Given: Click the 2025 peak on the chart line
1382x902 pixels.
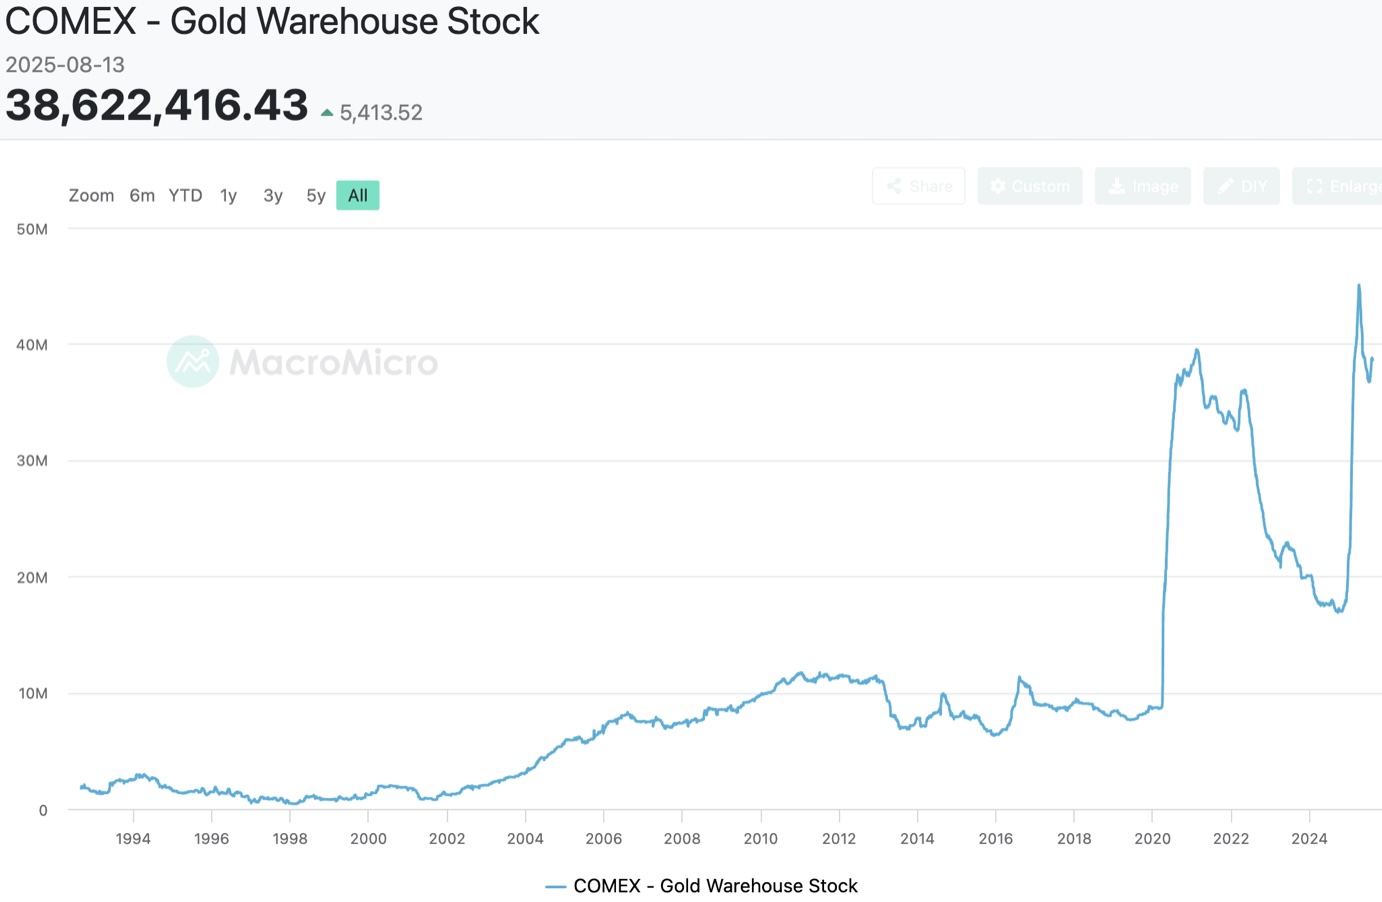Looking at the screenshot, I should tap(1359, 286).
